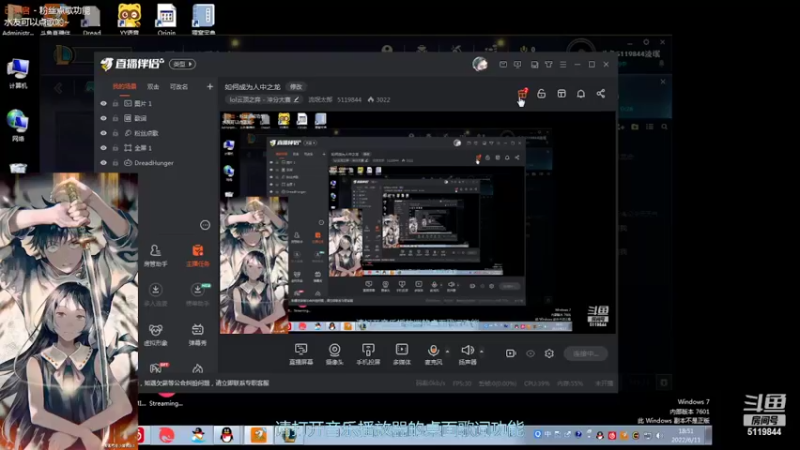Viewport: 800px width, 450px height.
Task: Mute the speaker (扬声器)
Action: point(467,351)
